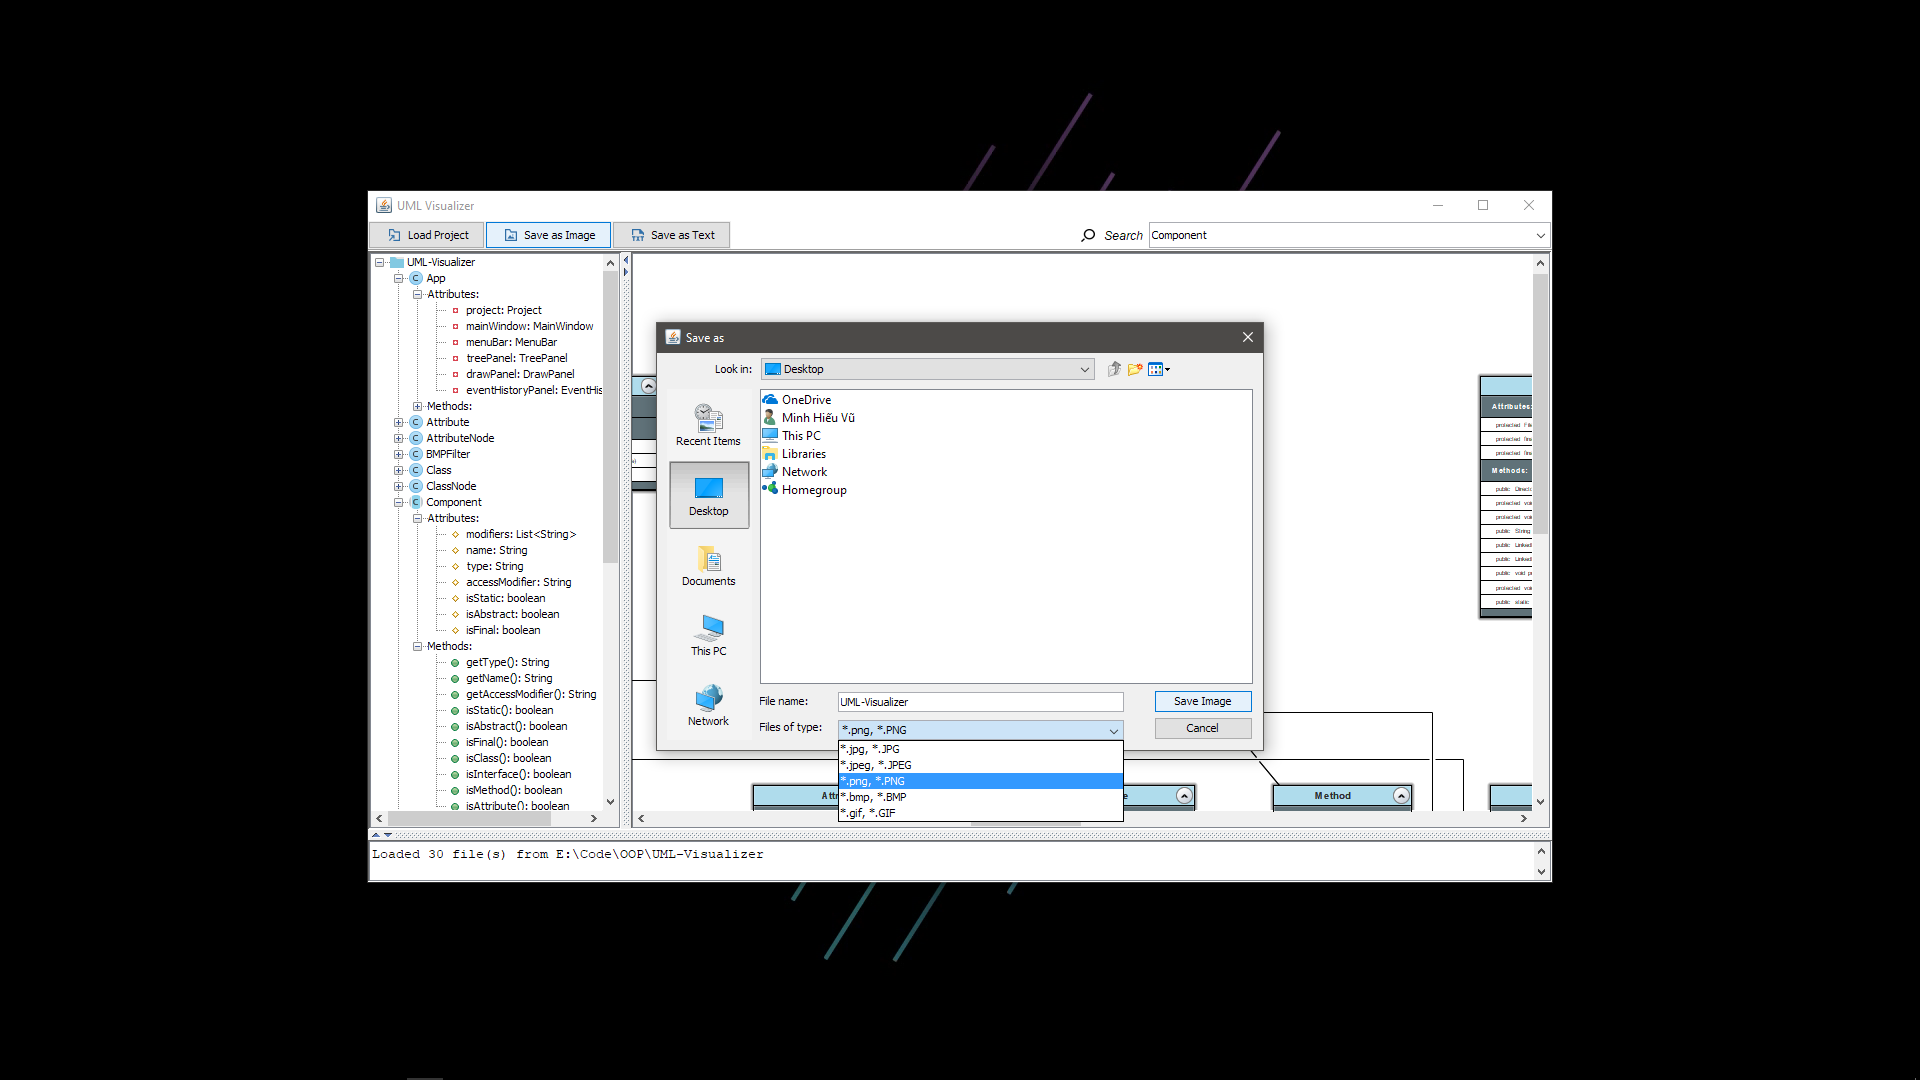The image size is (1920, 1080).
Task: Collapse the Component tree node
Action: pyautogui.click(x=399, y=502)
